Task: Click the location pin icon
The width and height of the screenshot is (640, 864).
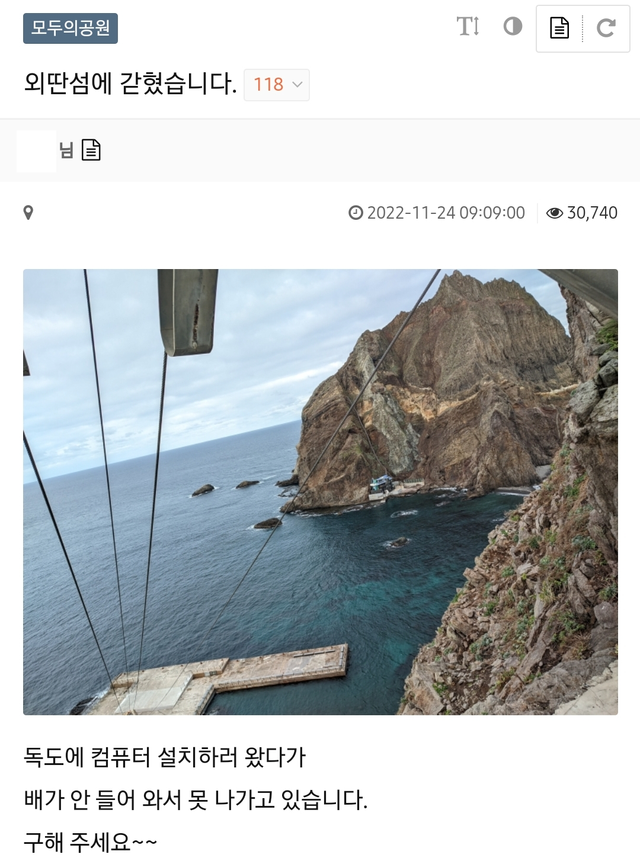Action: 29,213
